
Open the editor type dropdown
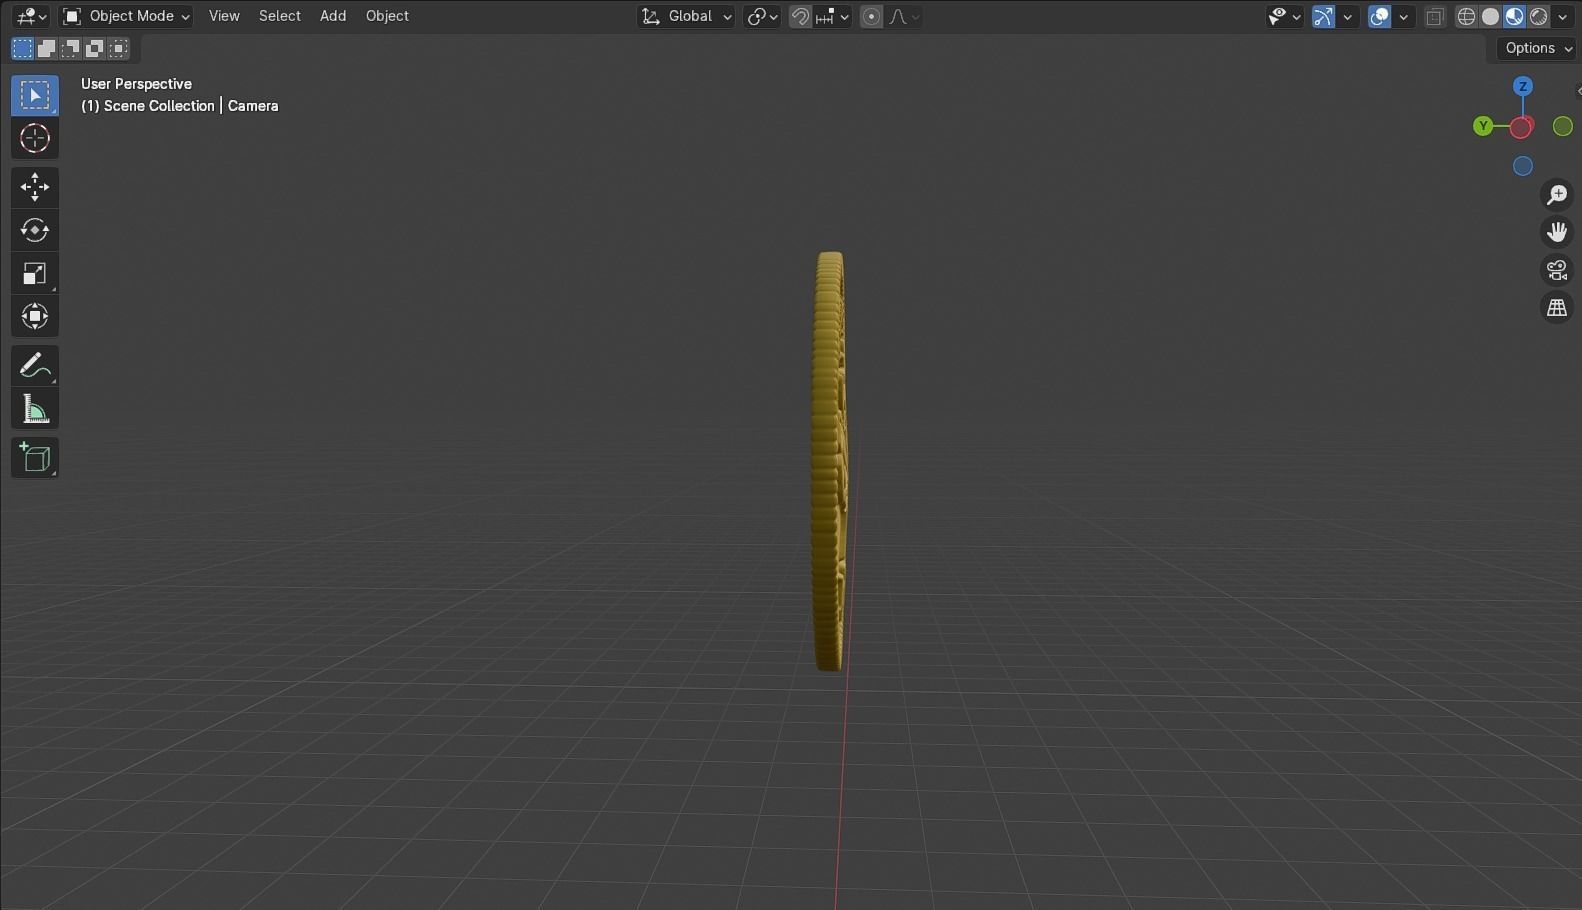[30, 16]
